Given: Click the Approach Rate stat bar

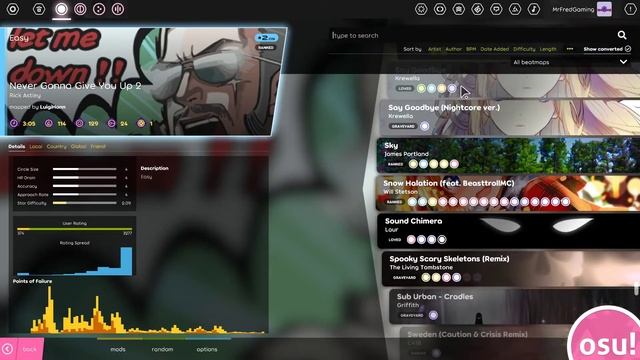Looking at the screenshot, I should (x=84, y=194).
